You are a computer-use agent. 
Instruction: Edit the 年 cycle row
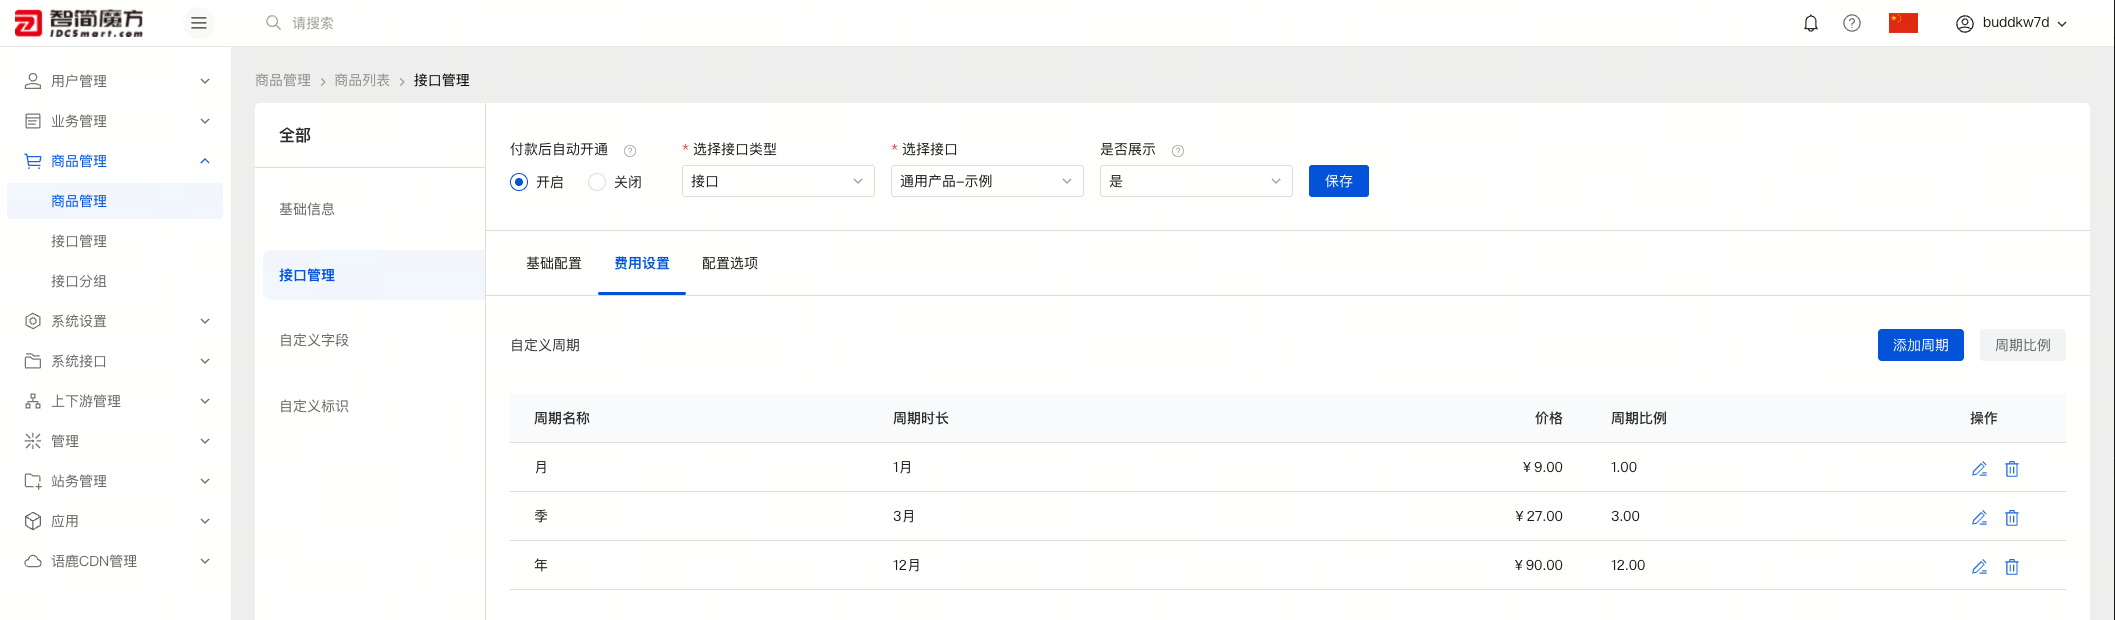point(1979,567)
